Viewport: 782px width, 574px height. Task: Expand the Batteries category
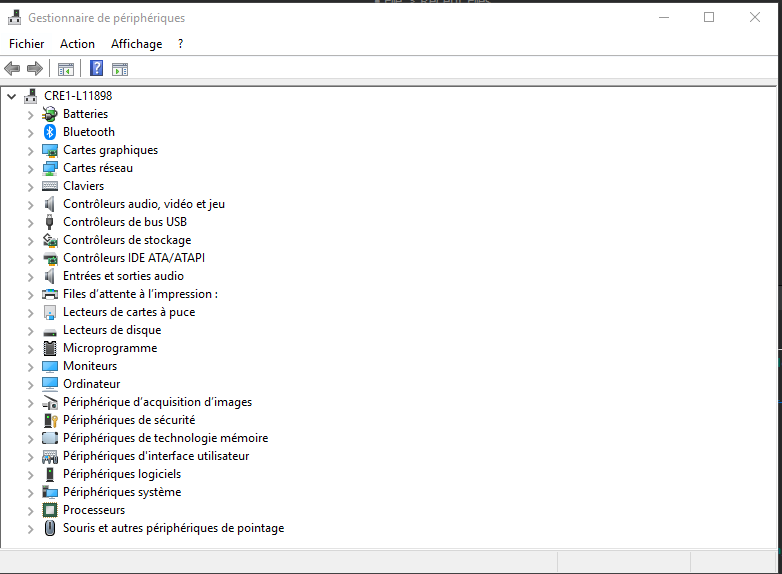(x=30, y=115)
